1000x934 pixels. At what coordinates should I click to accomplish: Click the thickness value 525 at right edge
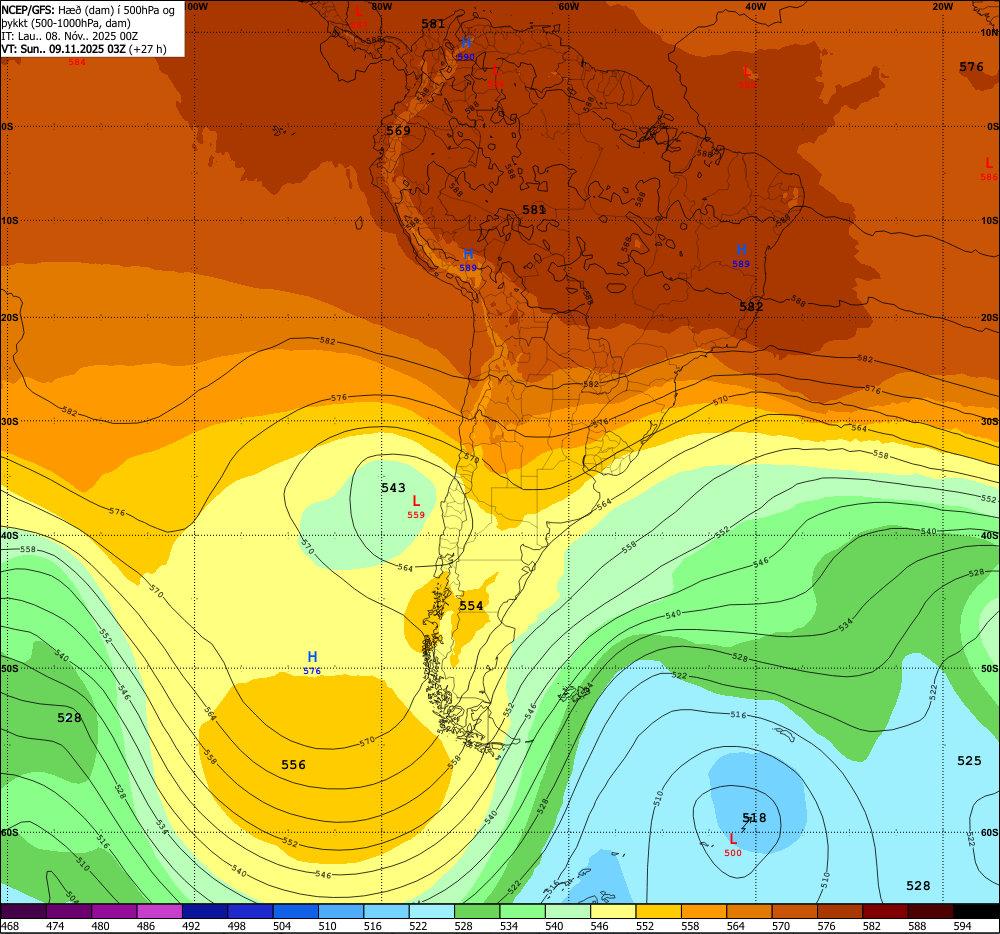coord(969,761)
